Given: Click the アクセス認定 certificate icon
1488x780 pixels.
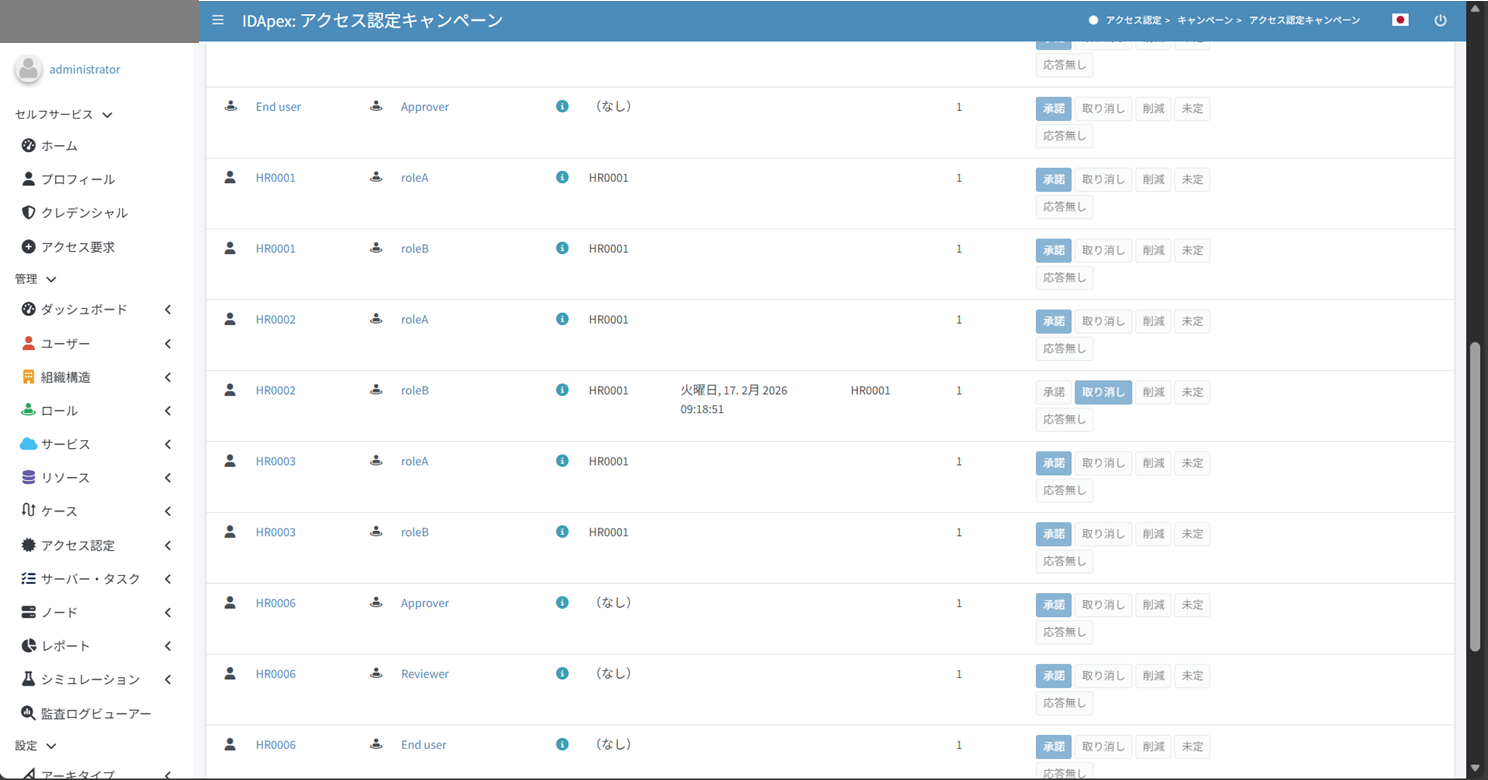Looking at the screenshot, I should pyautogui.click(x=29, y=545).
